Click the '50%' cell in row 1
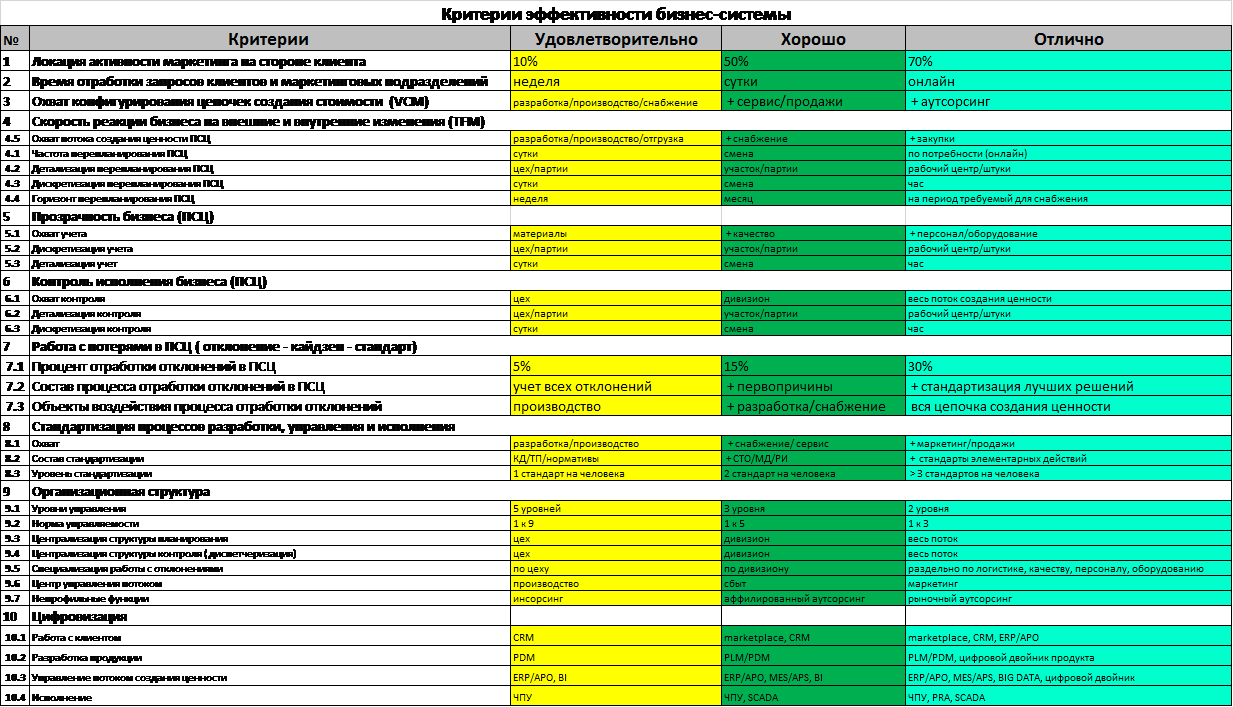This screenshot has height=707, width=1233. pos(813,61)
